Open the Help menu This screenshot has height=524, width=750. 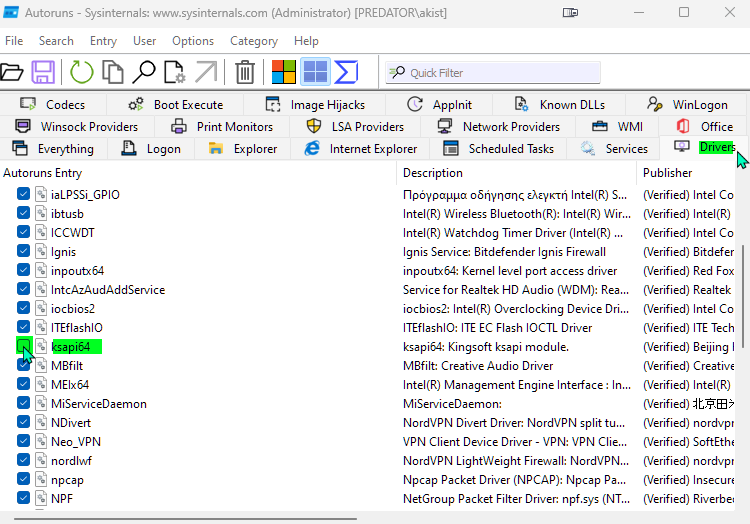[x=306, y=41]
